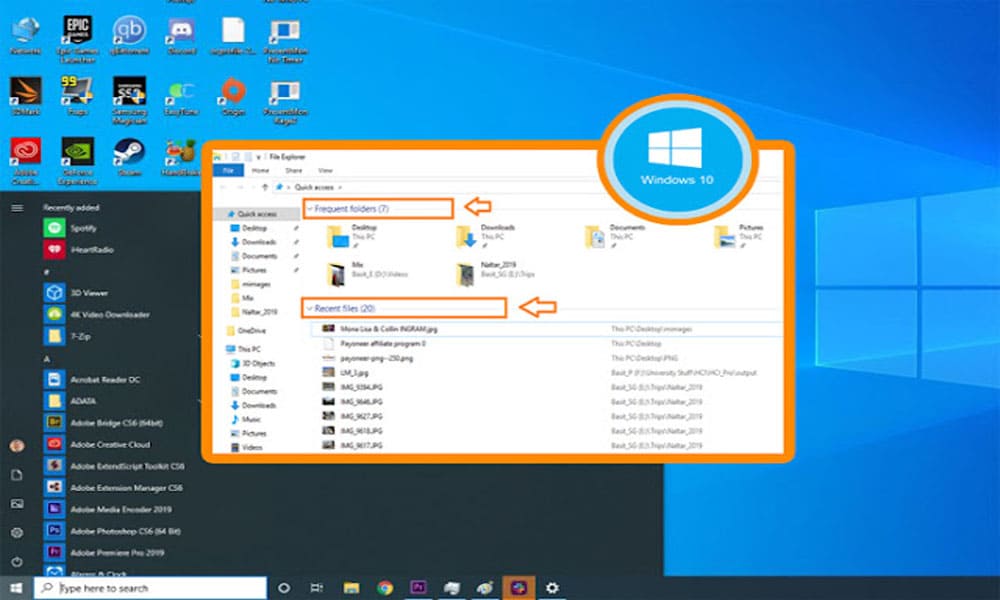
Task: Launch the 3DMark desktop shortcut
Action: pyautogui.click(x=26, y=96)
